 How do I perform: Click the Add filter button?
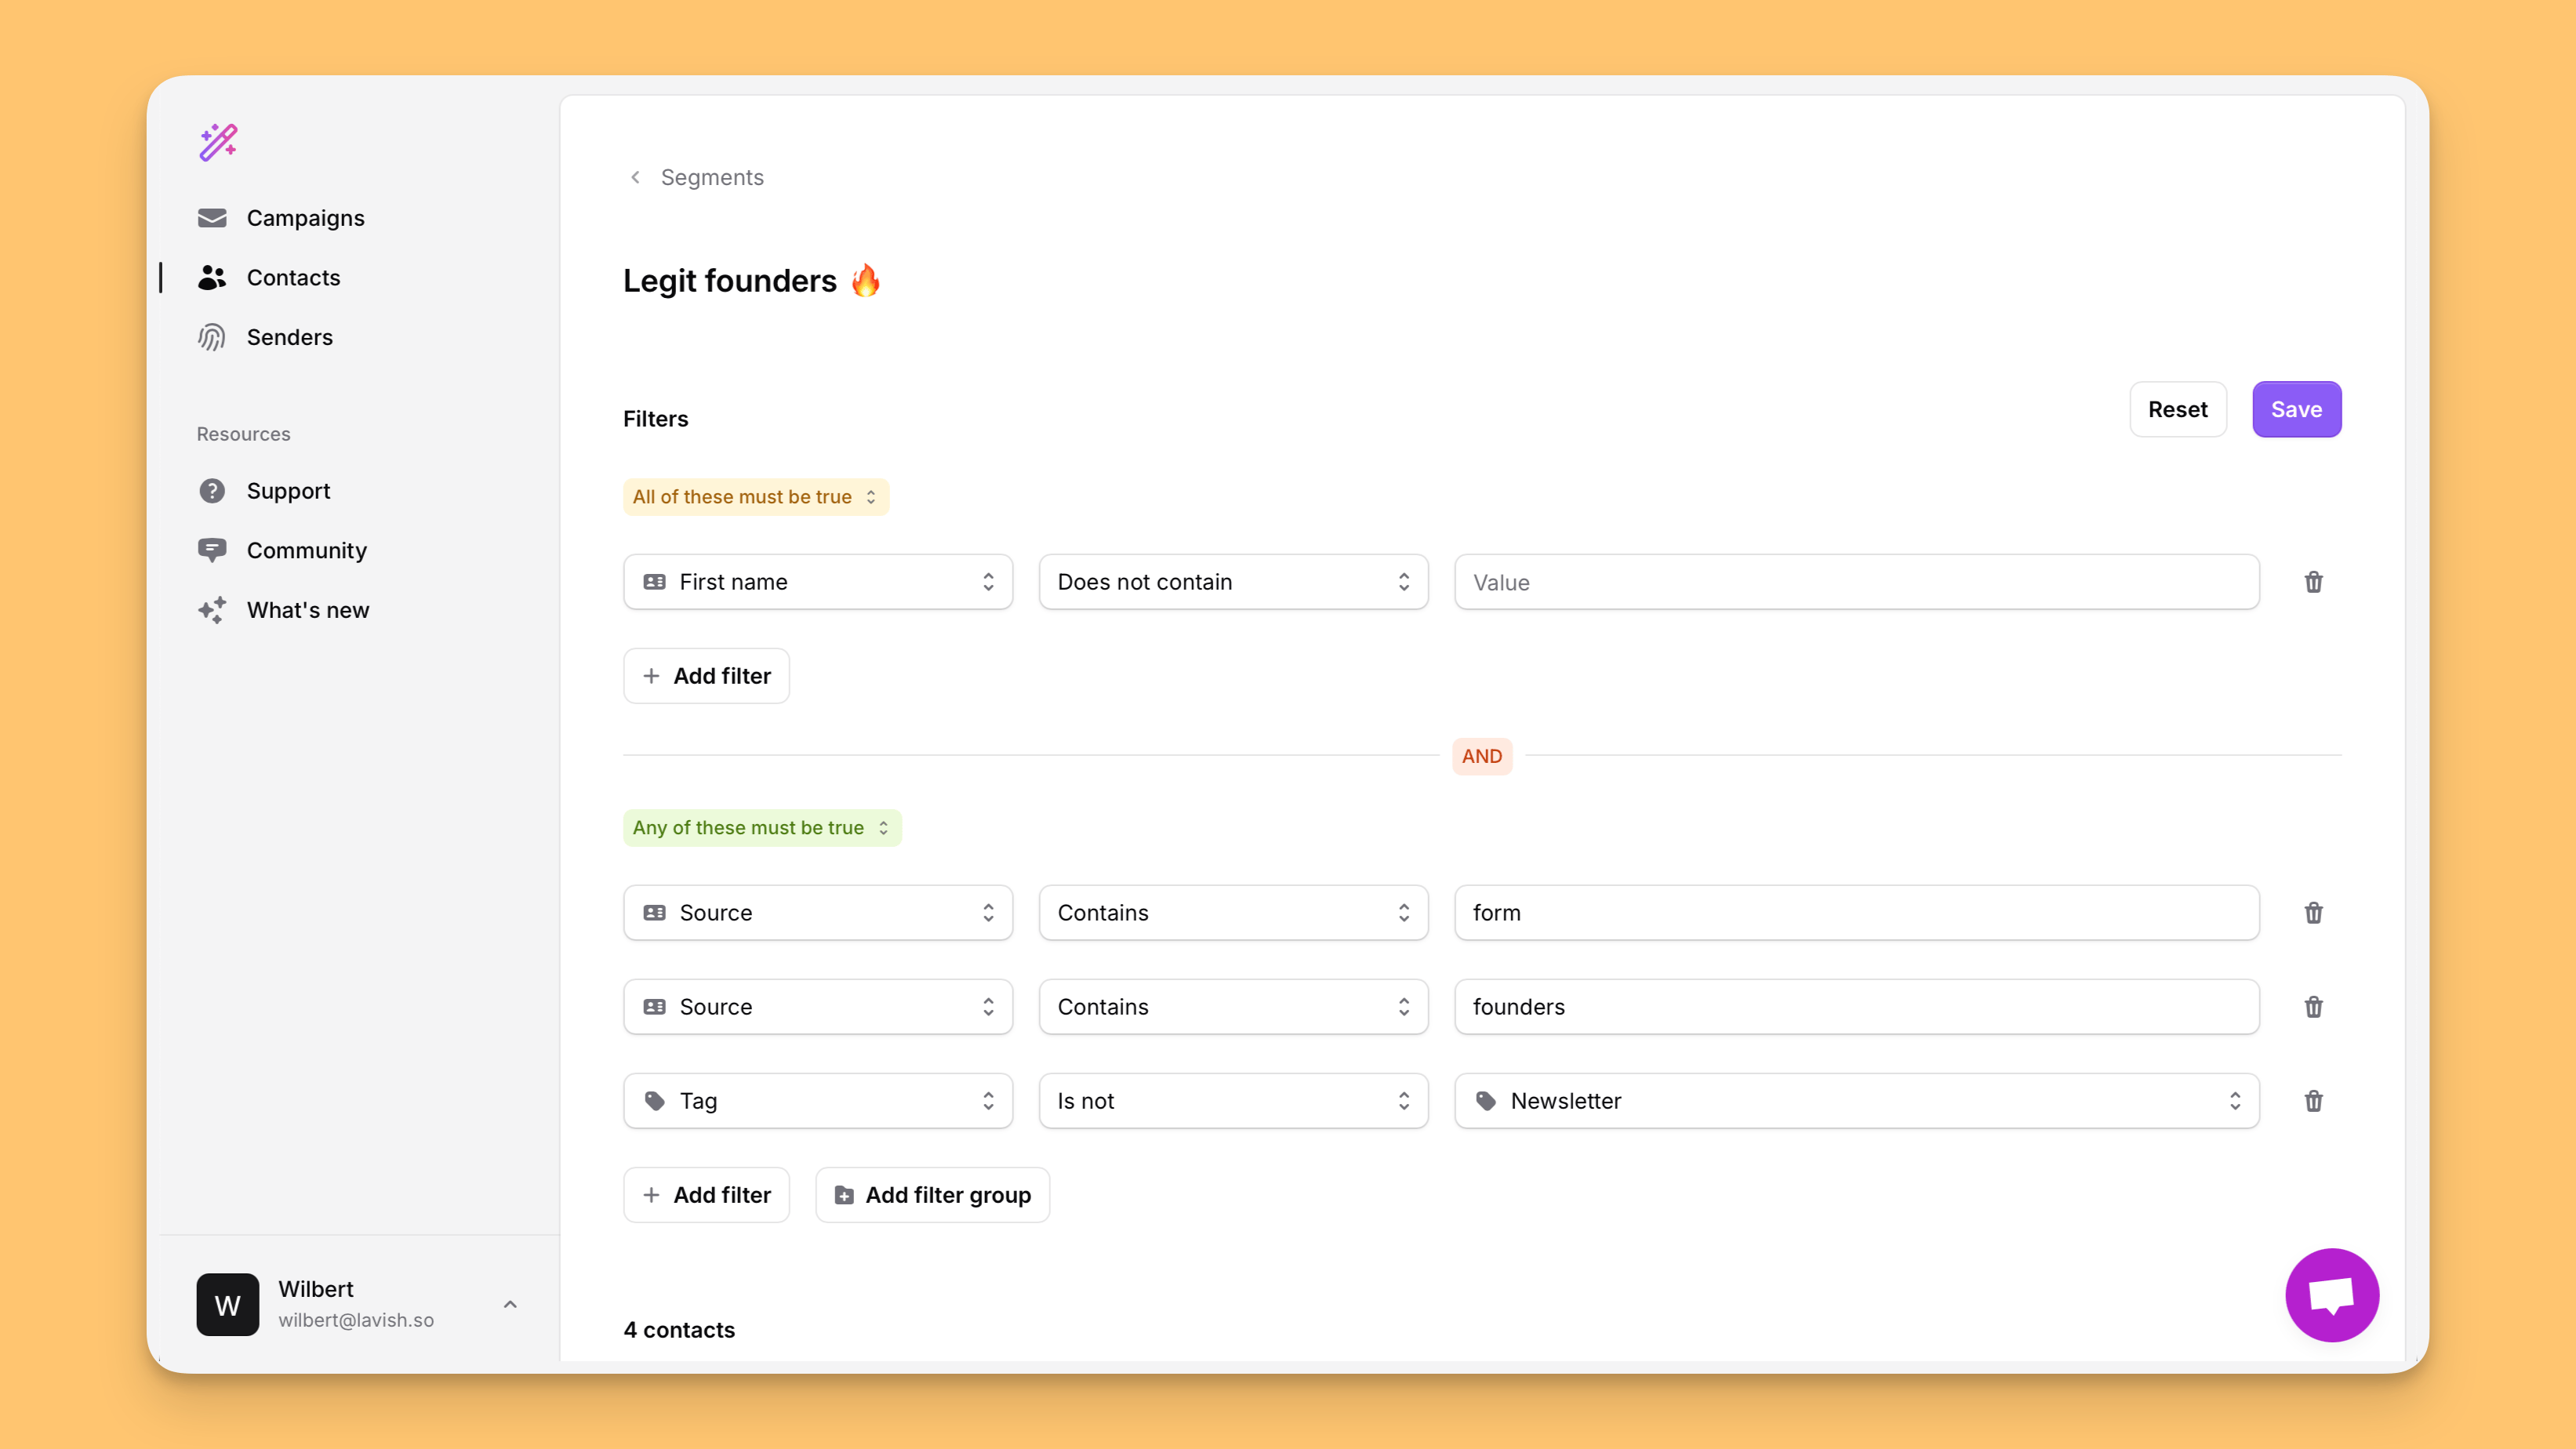(x=706, y=676)
